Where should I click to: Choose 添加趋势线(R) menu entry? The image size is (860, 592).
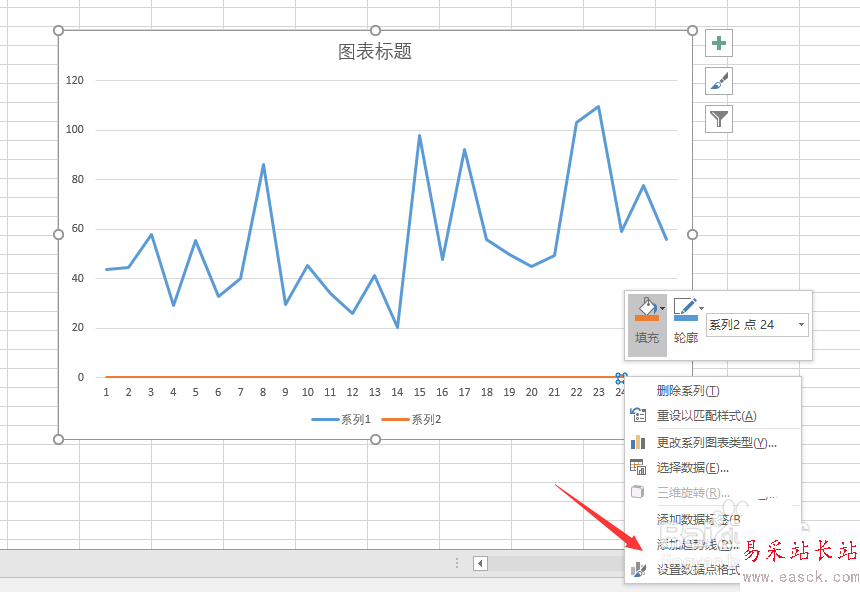click(x=698, y=544)
